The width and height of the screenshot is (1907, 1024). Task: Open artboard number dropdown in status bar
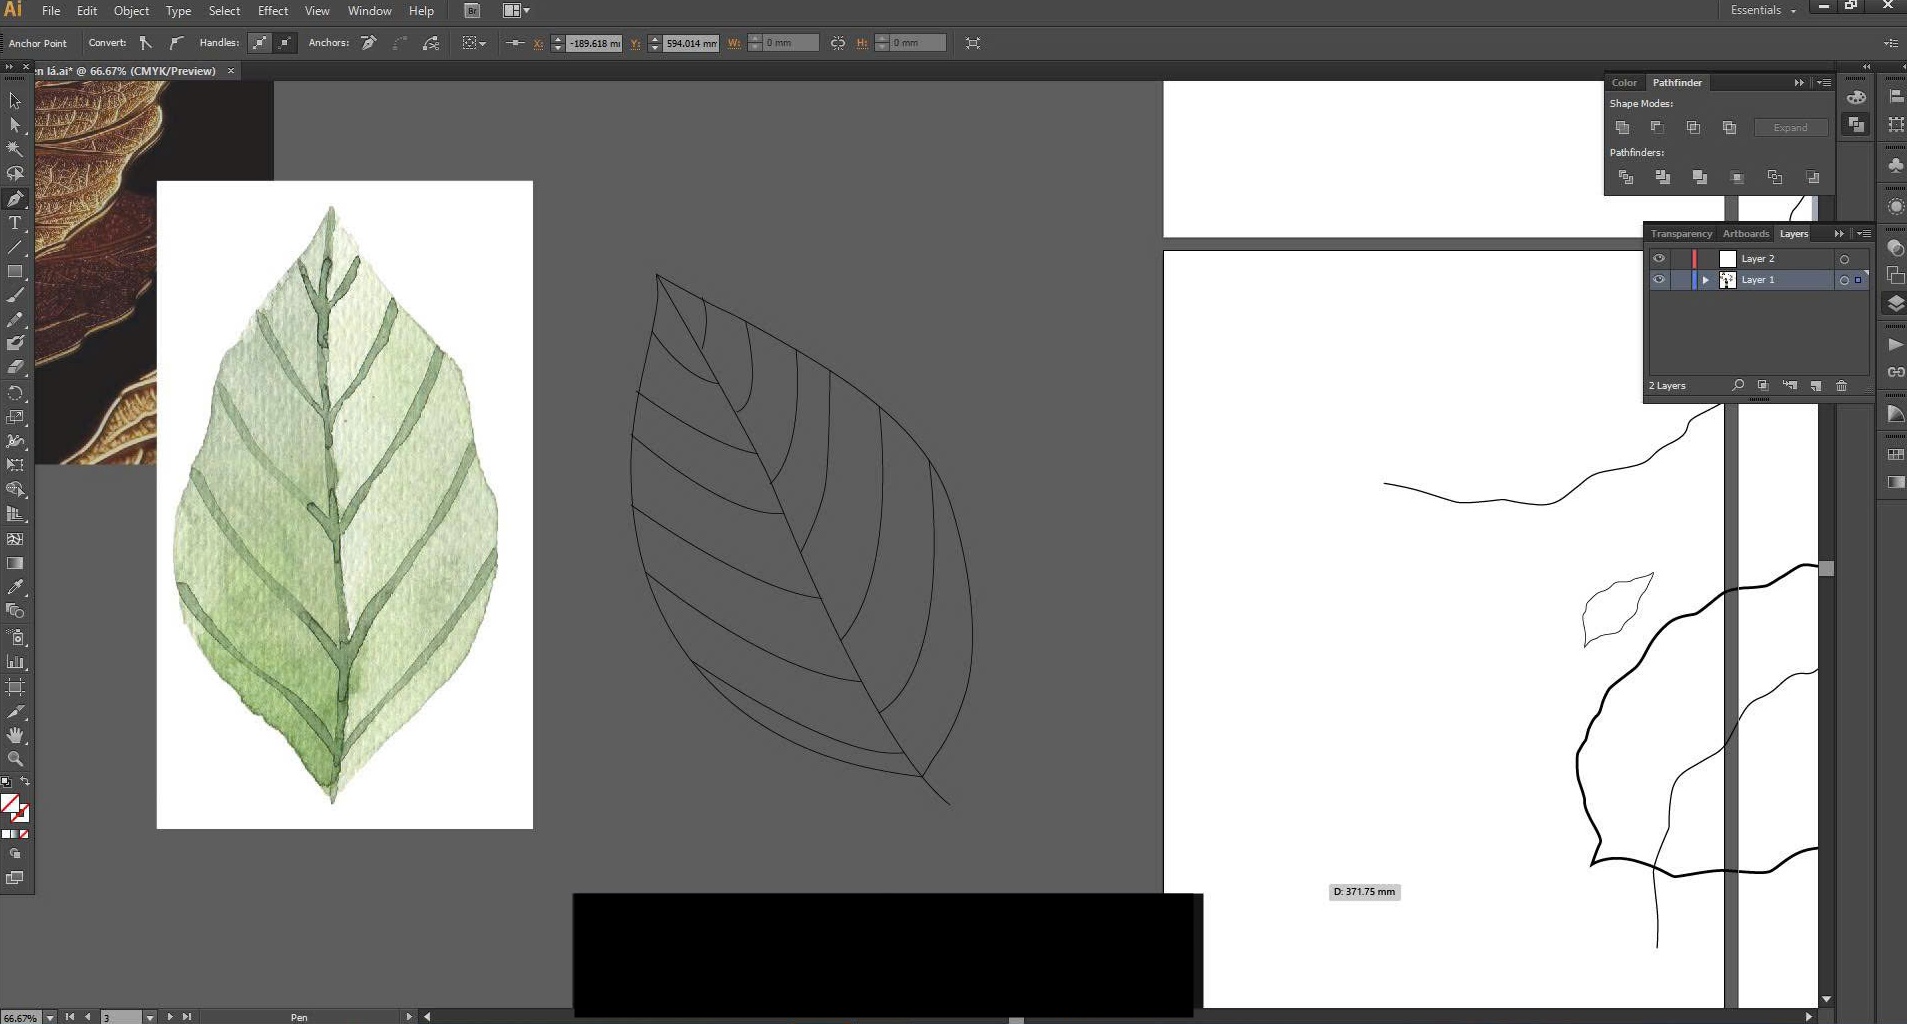coord(149,1017)
